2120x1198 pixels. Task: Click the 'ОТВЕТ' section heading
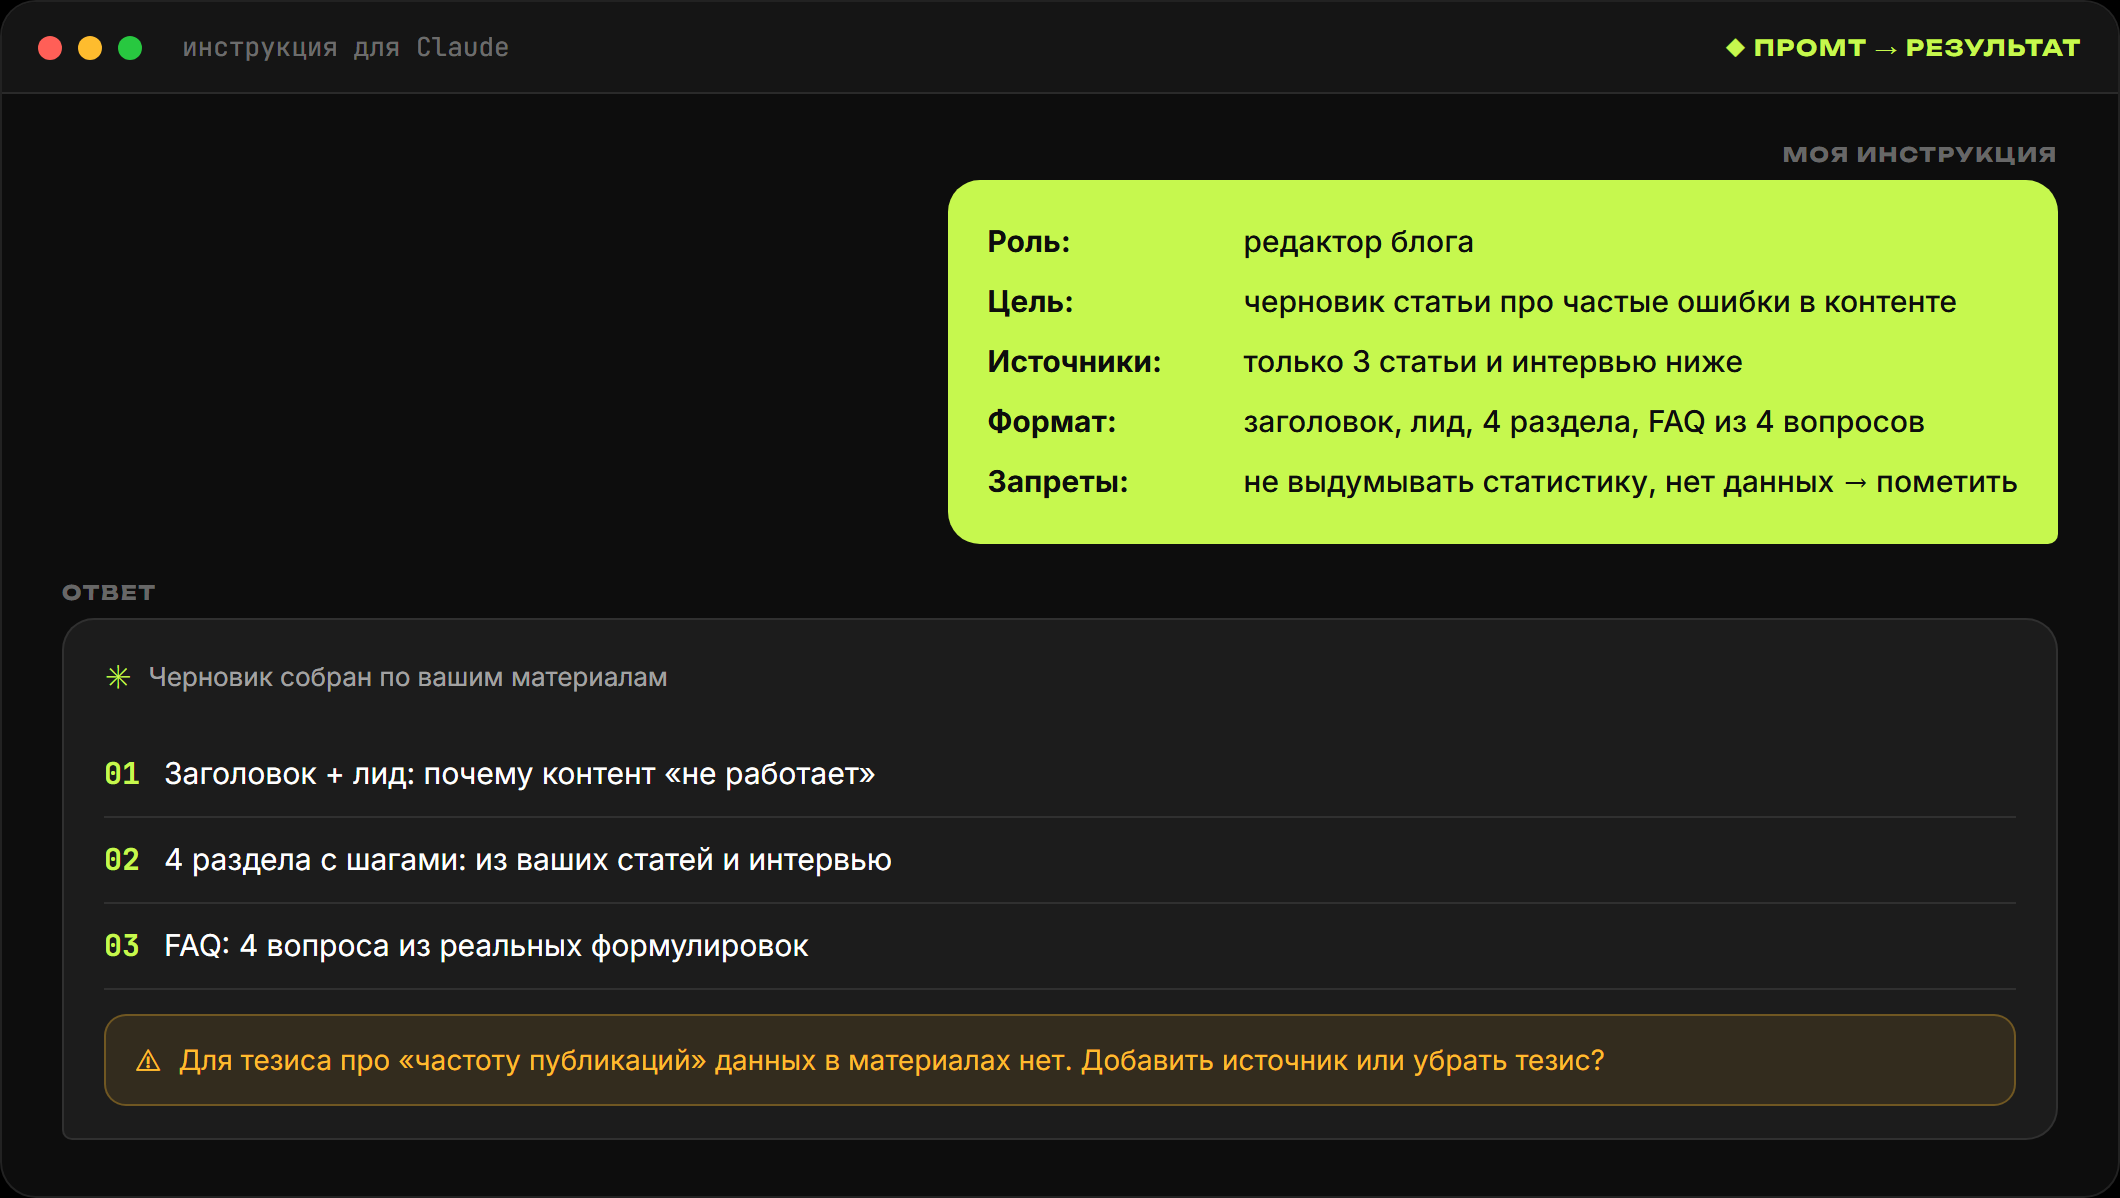tap(108, 592)
